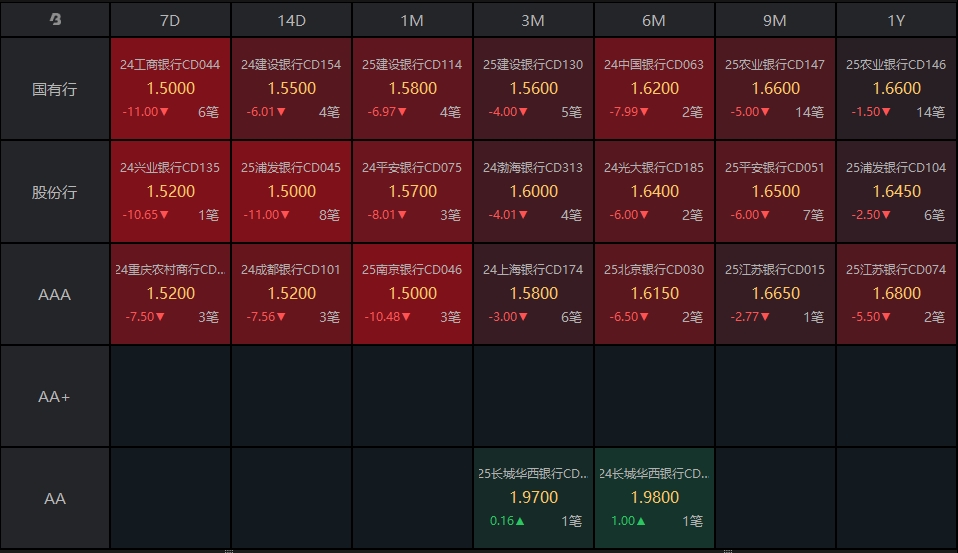Open the 25浦发银行CD104 quote cell
The height and width of the screenshot is (553, 958).
pyautogui.click(x=896, y=192)
